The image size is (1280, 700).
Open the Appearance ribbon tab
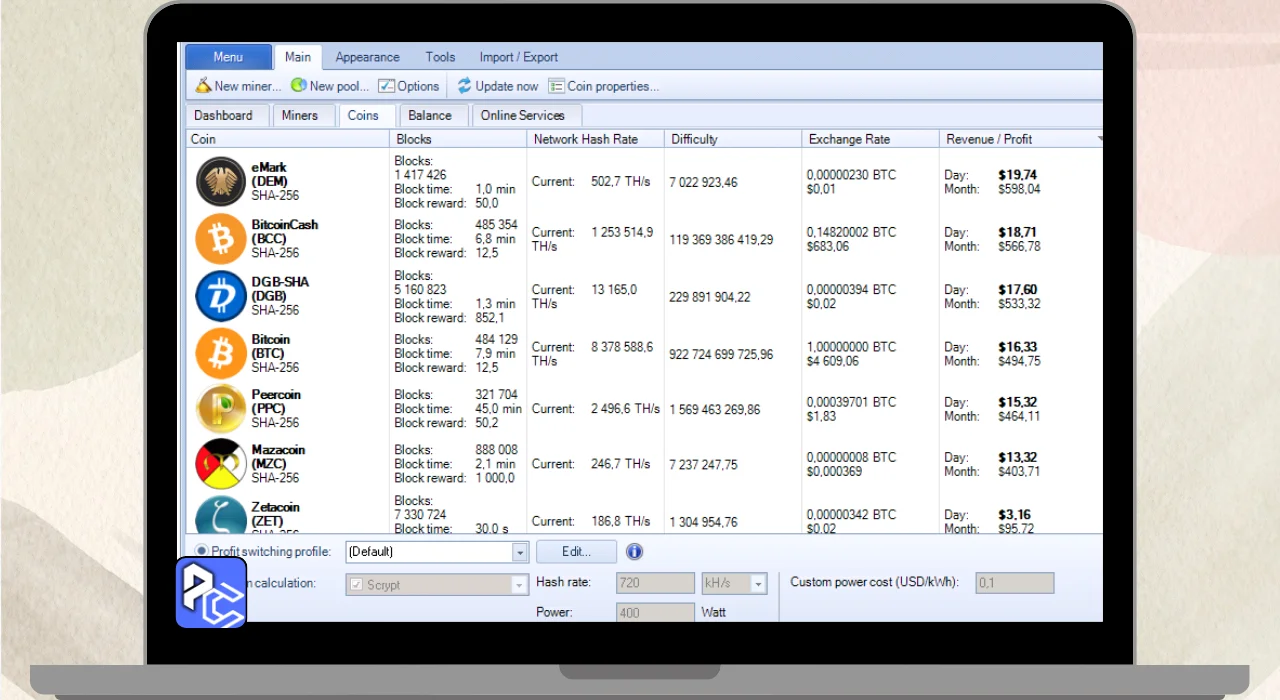point(367,57)
